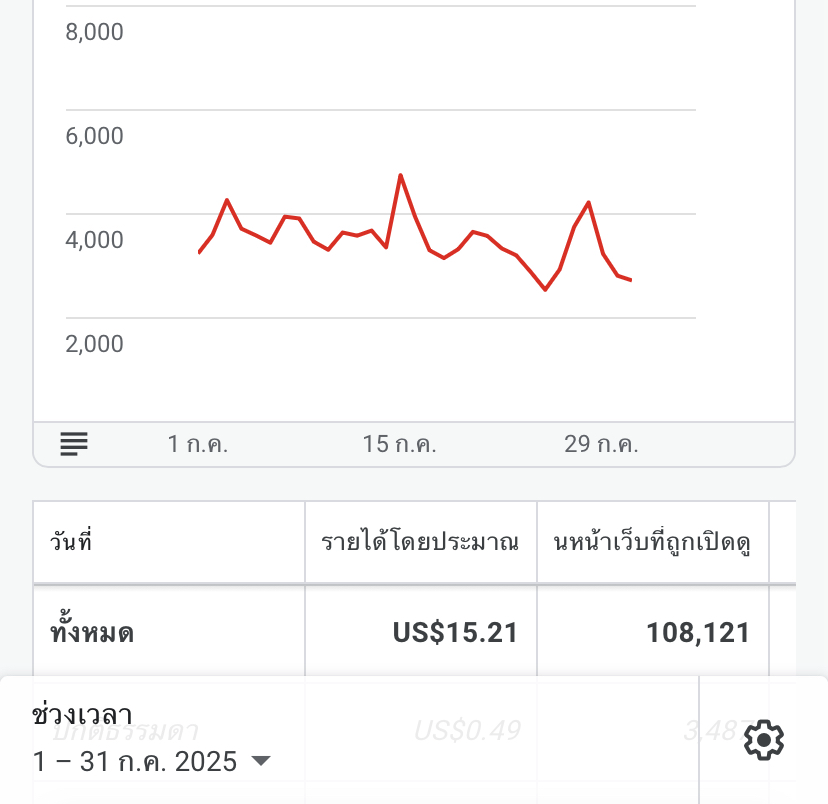Click the 29 ก.ค. axis date label
The image size is (828, 804).
tap(601, 444)
